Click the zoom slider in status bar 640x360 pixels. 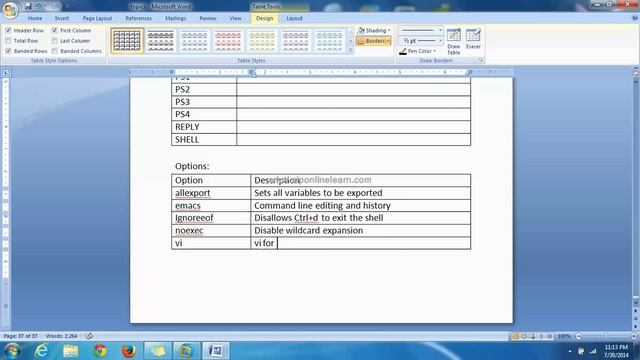coord(606,336)
